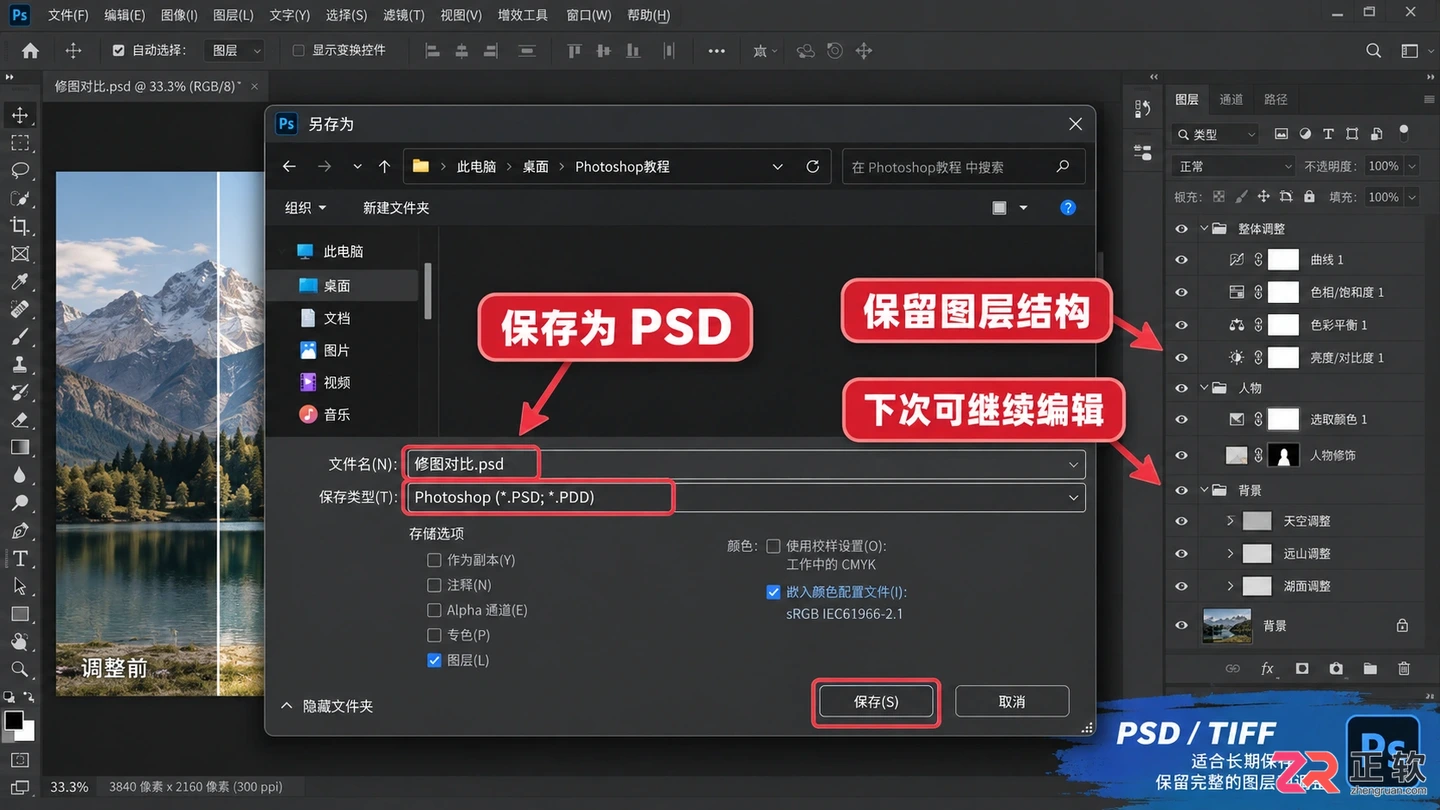Click the 保存(S) button
Screen dimensions: 1440x810
(x=876, y=702)
